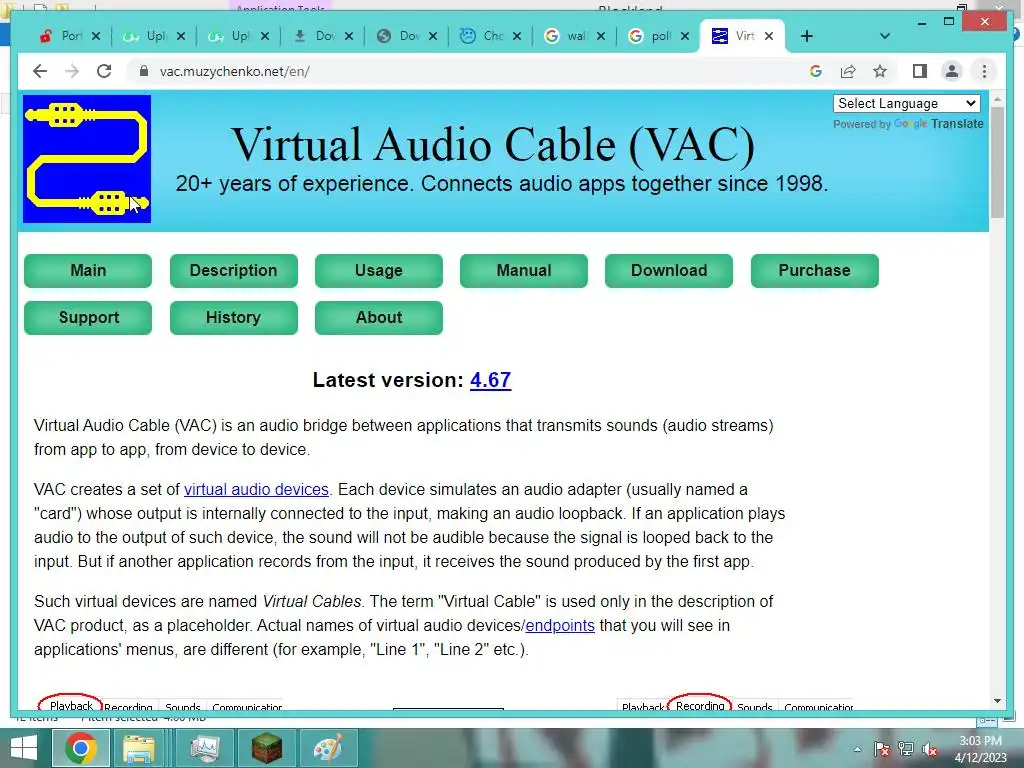Click the History button
Image resolution: width=1024 pixels, height=768 pixels.
click(x=234, y=317)
